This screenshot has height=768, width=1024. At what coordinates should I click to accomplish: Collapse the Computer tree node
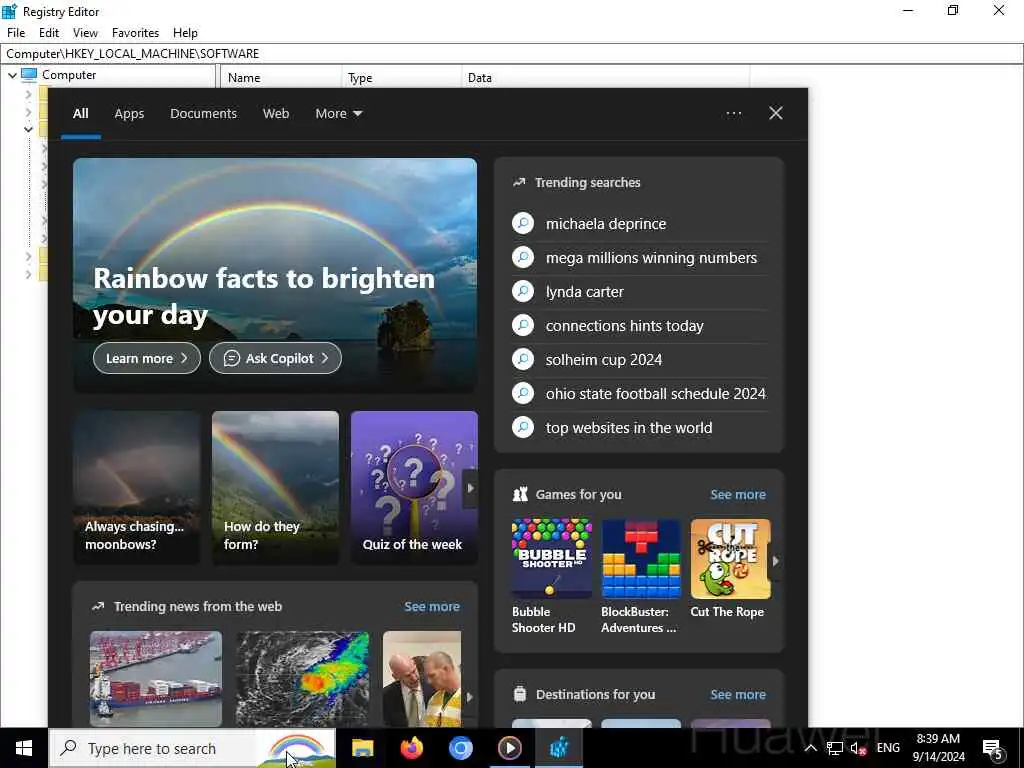click(12, 75)
